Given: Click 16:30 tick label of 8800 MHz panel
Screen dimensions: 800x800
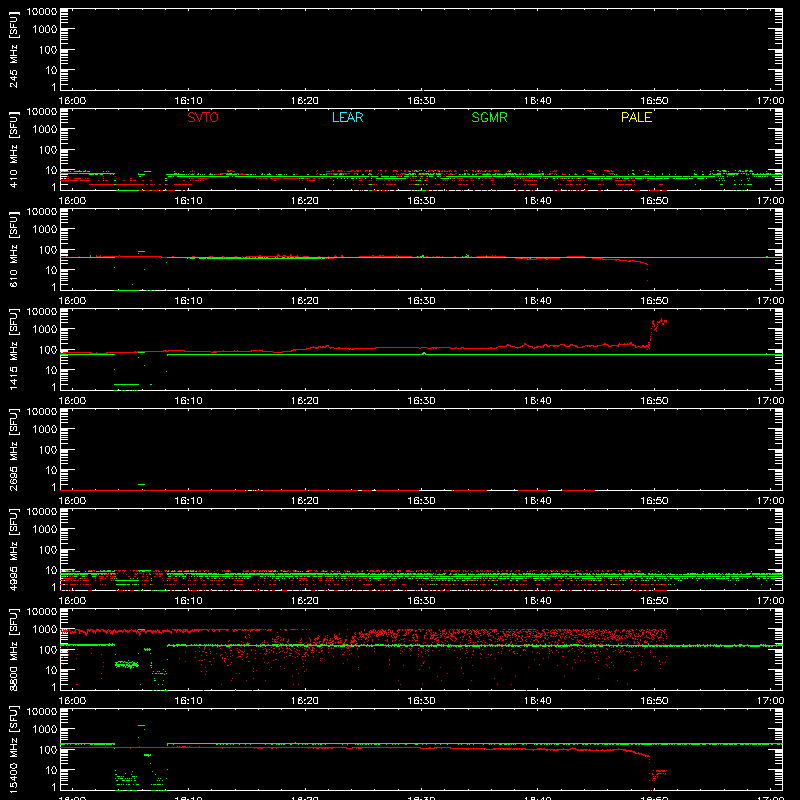Looking at the screenshot, I should click(x=421, y=701).
